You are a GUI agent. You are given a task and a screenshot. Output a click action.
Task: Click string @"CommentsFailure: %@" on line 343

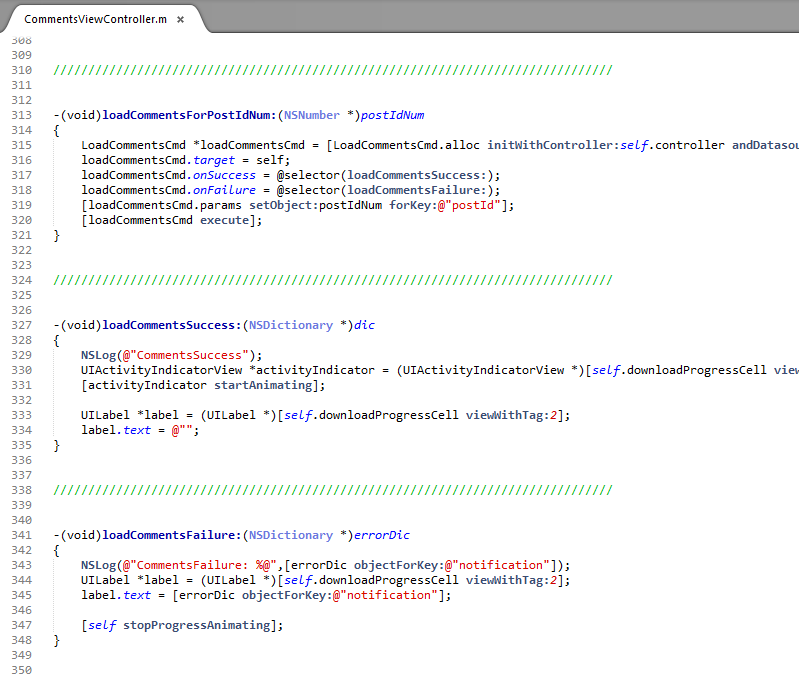200,565
